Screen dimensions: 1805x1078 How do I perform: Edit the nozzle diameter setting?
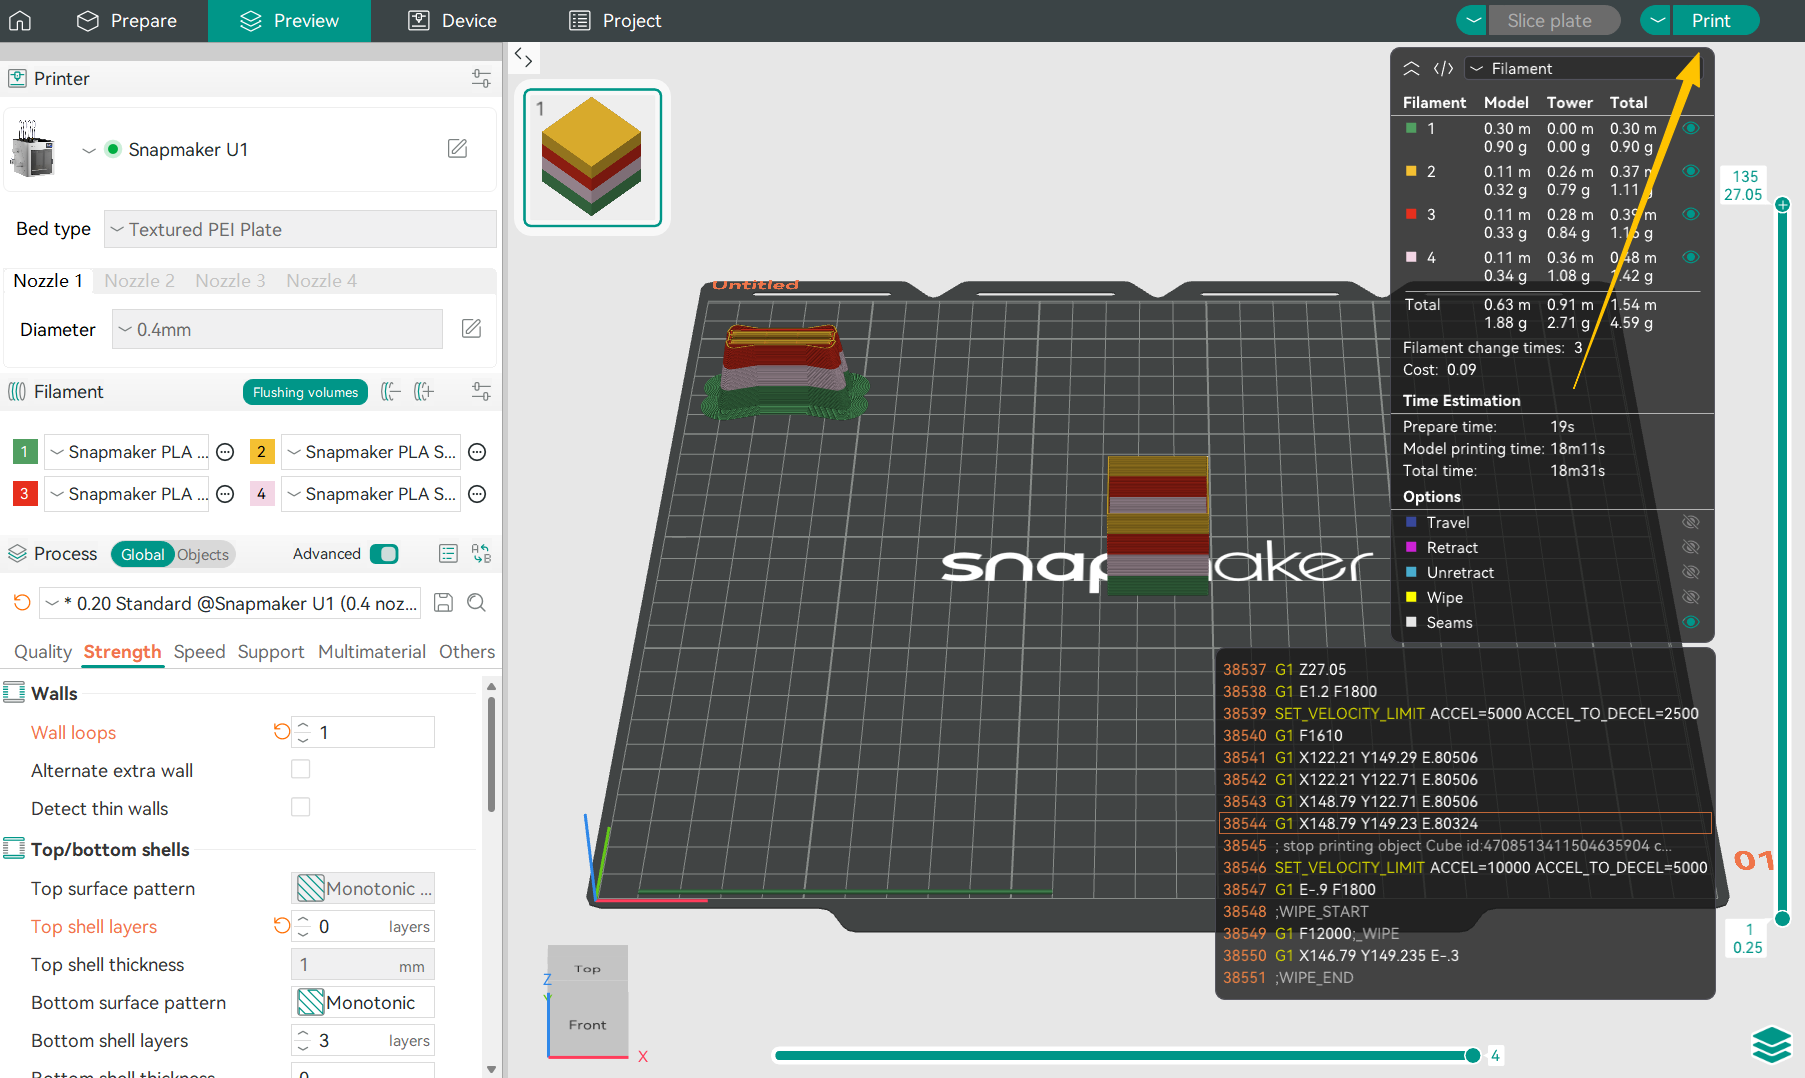pyautogui.click(x=471, y=329)
